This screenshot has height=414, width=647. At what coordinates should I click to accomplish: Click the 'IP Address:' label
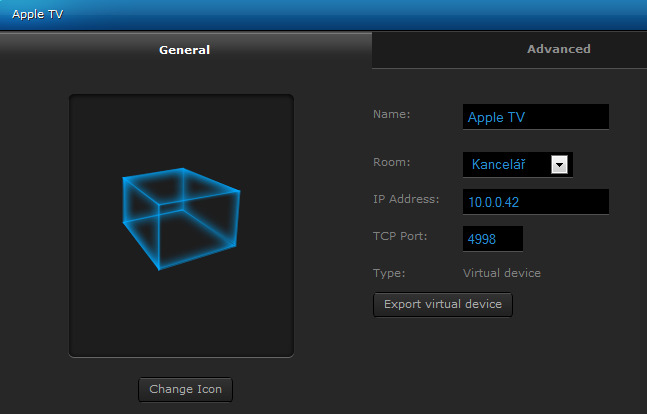(406, 199)
